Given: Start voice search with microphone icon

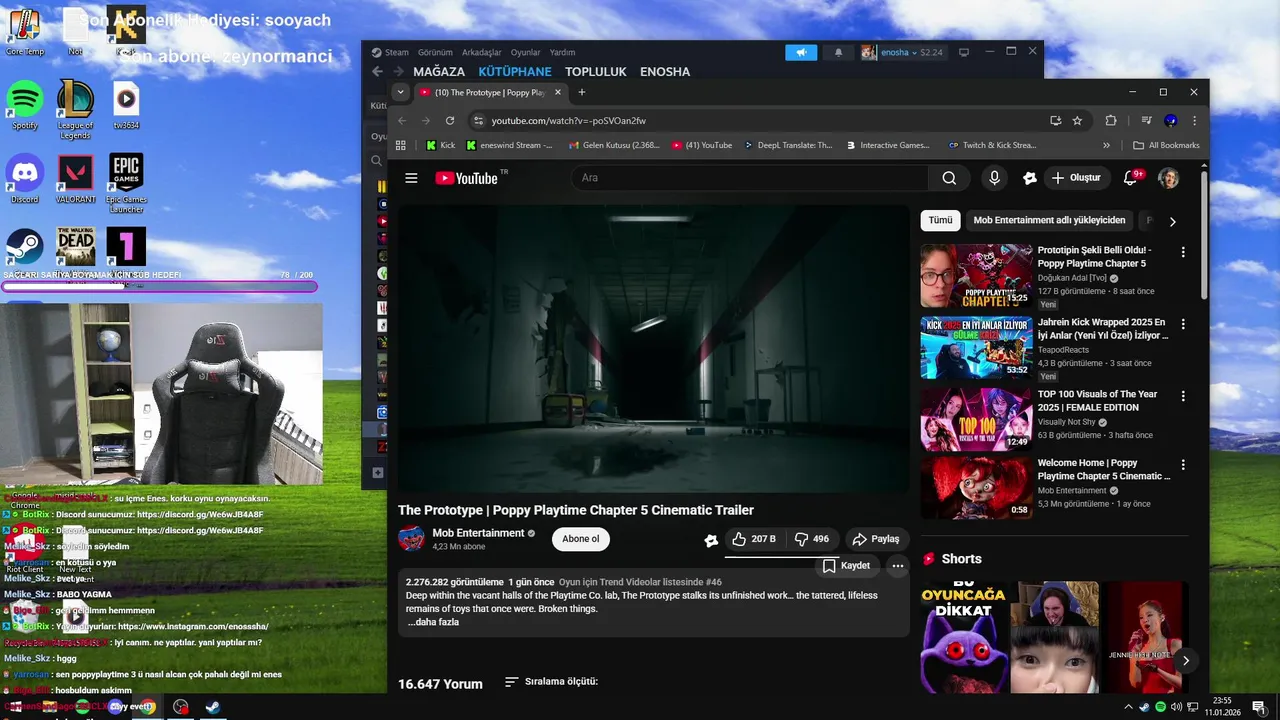Looking at the screenshot, I should click(994, 178).
